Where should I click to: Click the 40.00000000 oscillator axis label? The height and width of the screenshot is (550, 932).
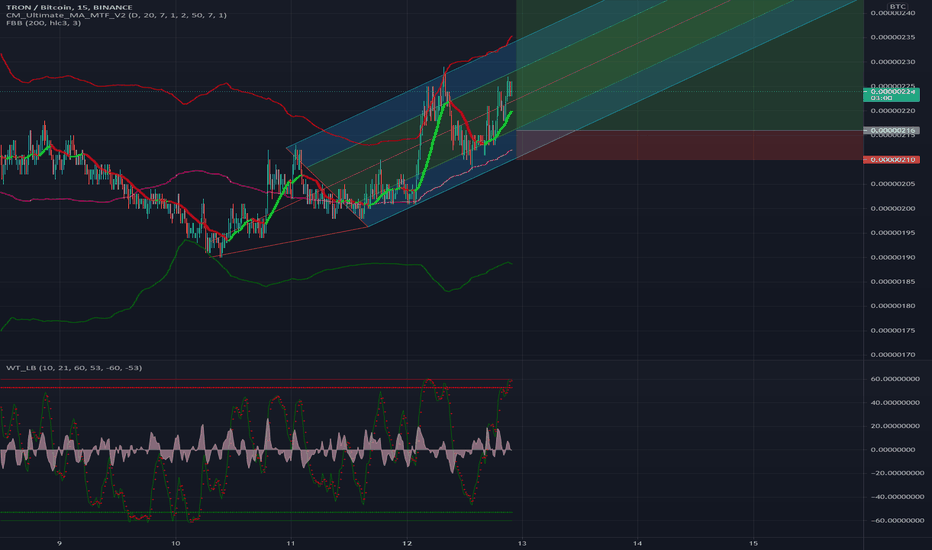click(895, 403)
